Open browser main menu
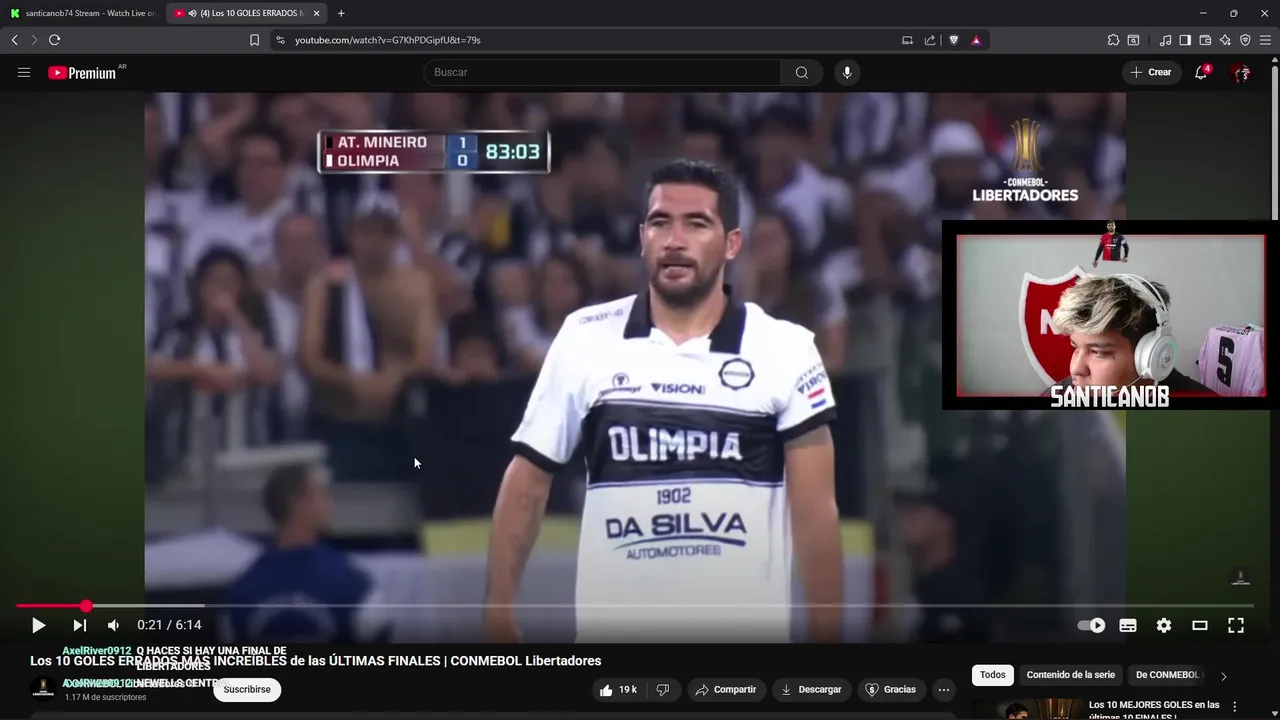This screenshot has width=1280, height=720. (1265, 40)
